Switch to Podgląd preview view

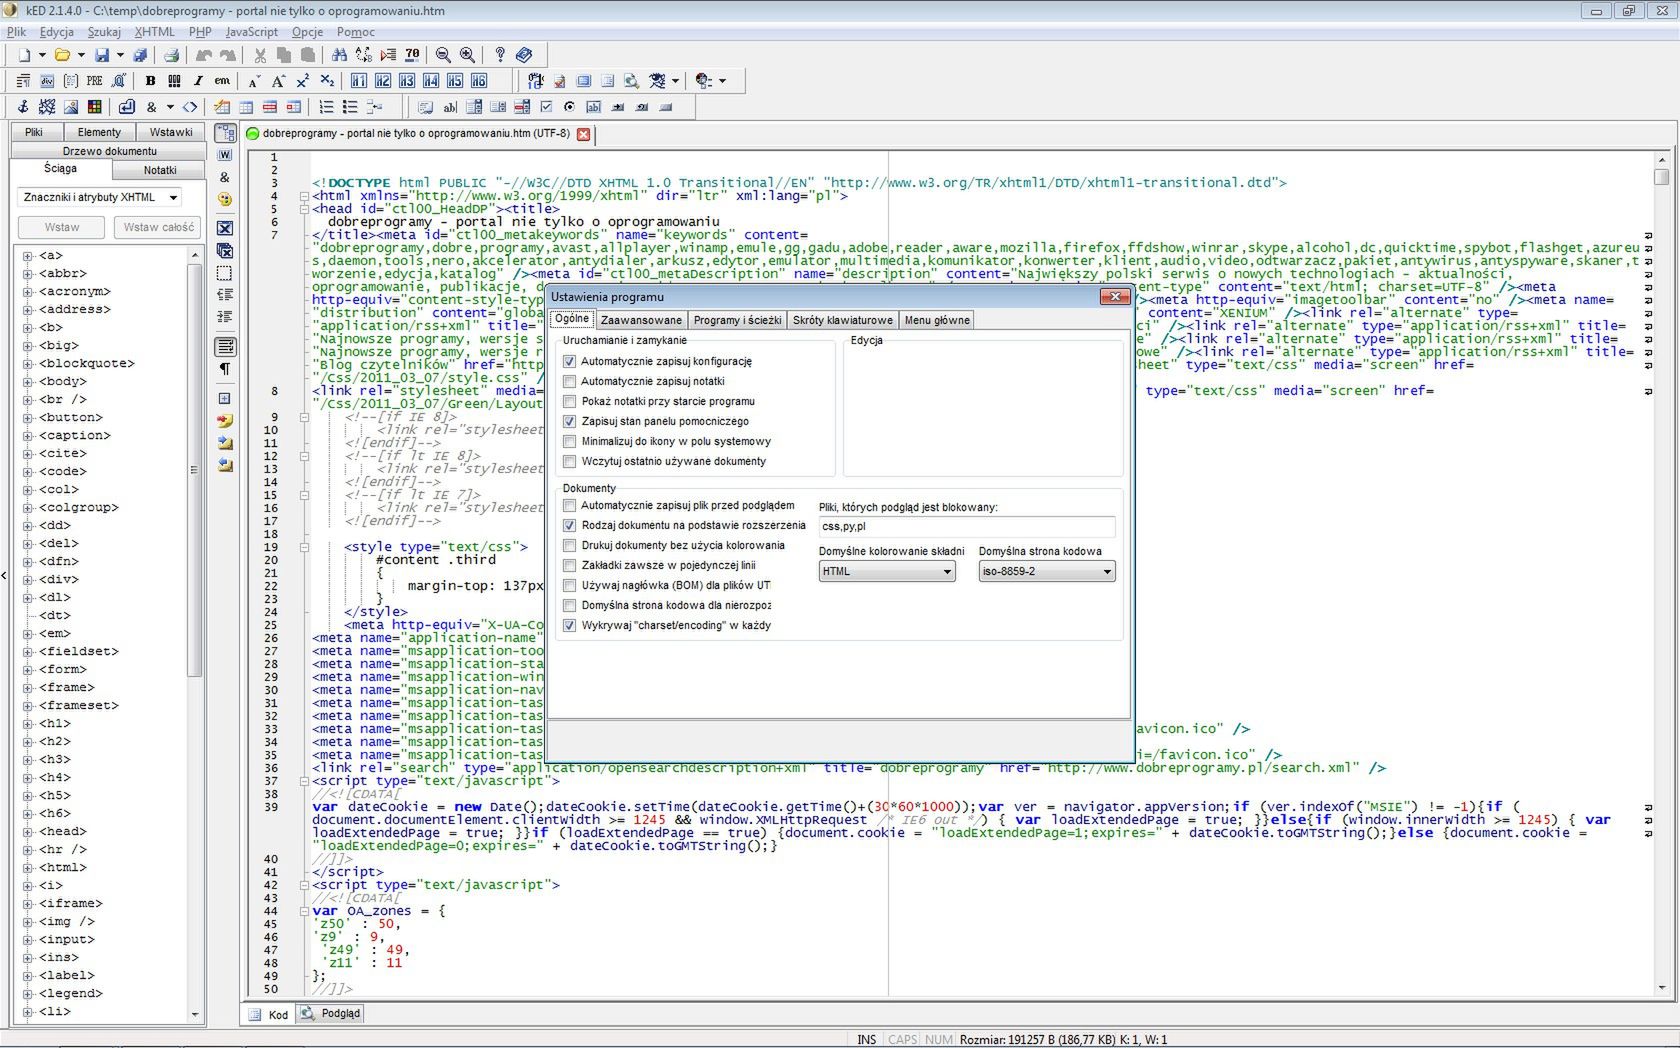tap(332, 1014)
